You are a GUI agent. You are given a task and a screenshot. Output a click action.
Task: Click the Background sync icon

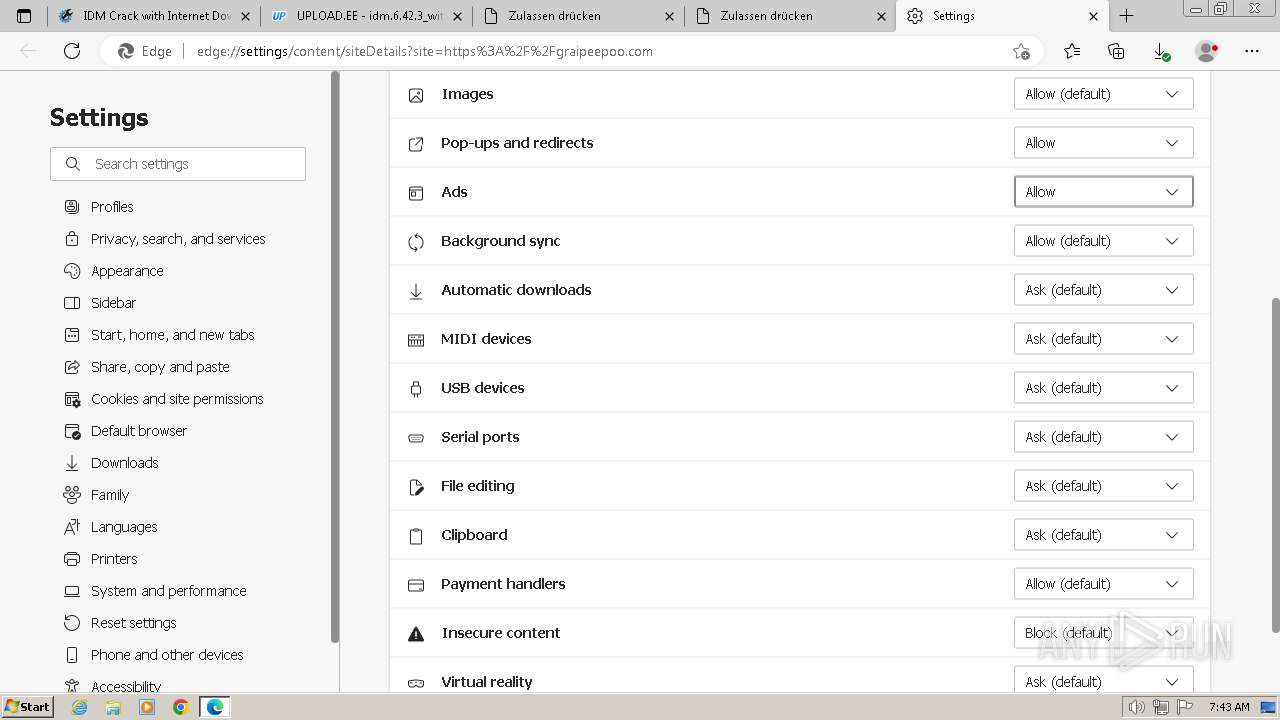point(416,242)
